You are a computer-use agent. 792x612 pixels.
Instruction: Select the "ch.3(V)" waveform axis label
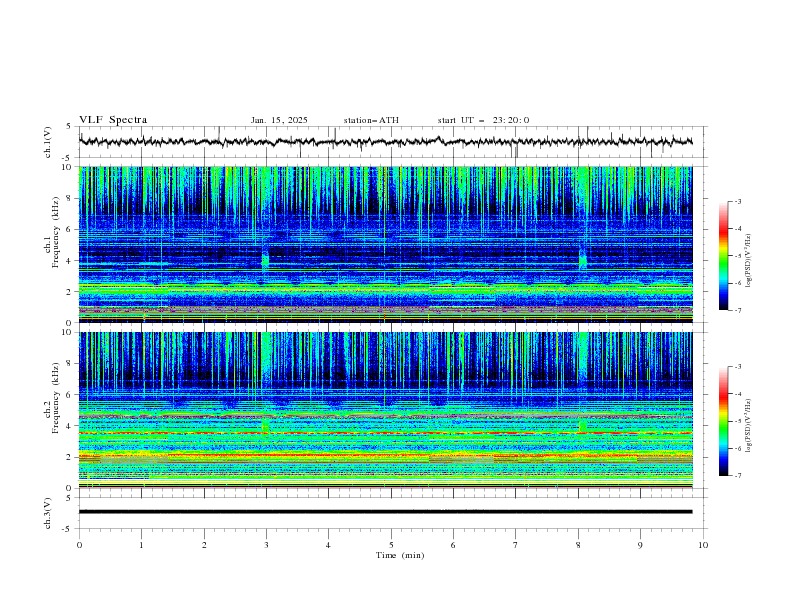pyautogui.click(x=48, y=513)
